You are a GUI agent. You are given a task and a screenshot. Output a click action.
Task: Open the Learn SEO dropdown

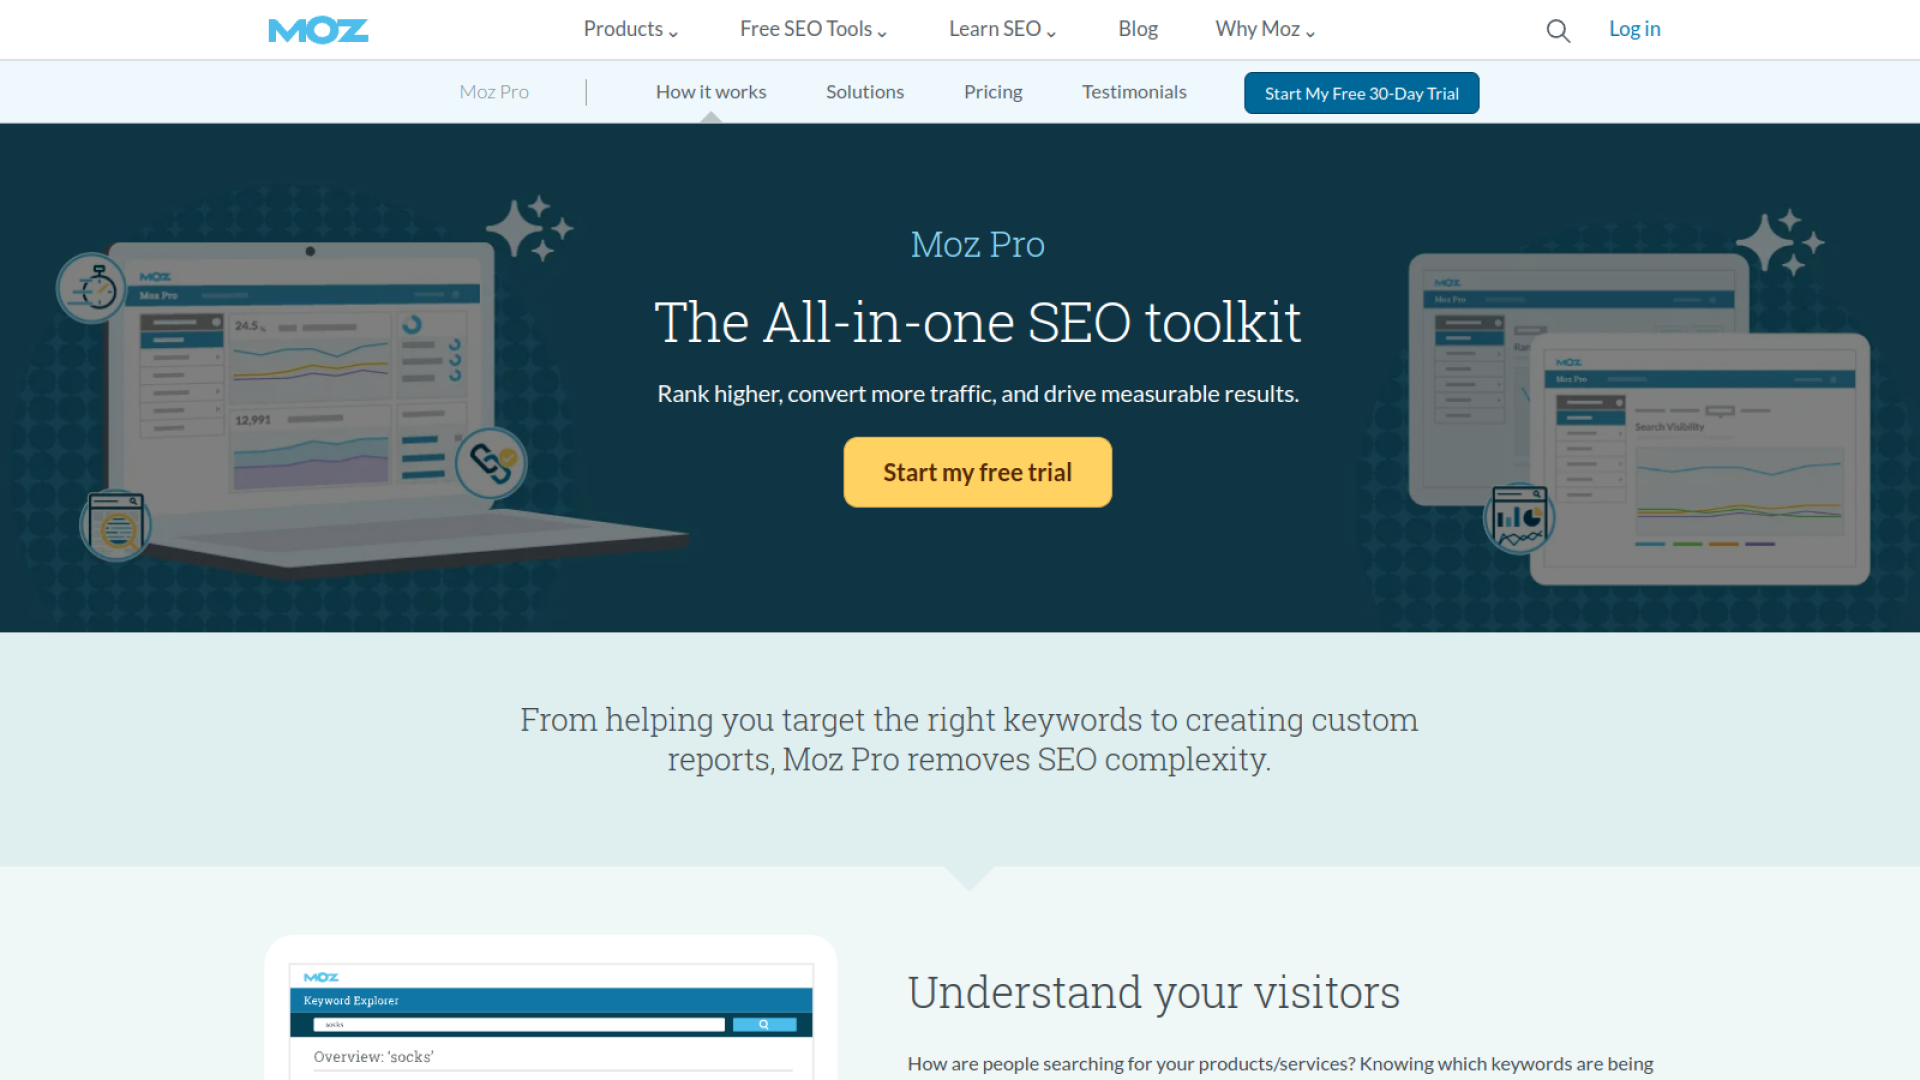[1002, 29]
